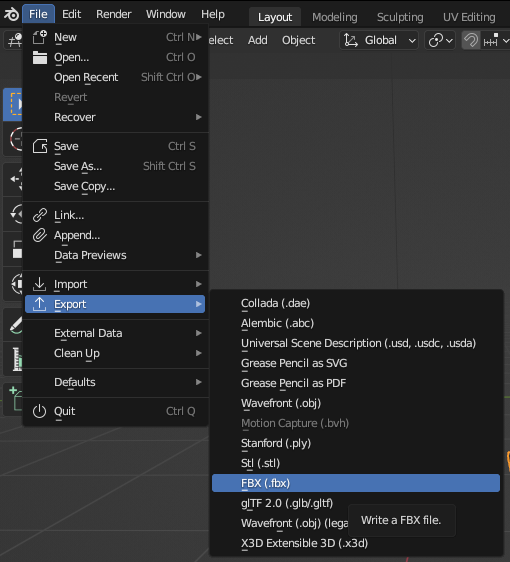Open the Global orientation dropdown
This screenshot has width=510, height=562.
click(x=379, y=40)
